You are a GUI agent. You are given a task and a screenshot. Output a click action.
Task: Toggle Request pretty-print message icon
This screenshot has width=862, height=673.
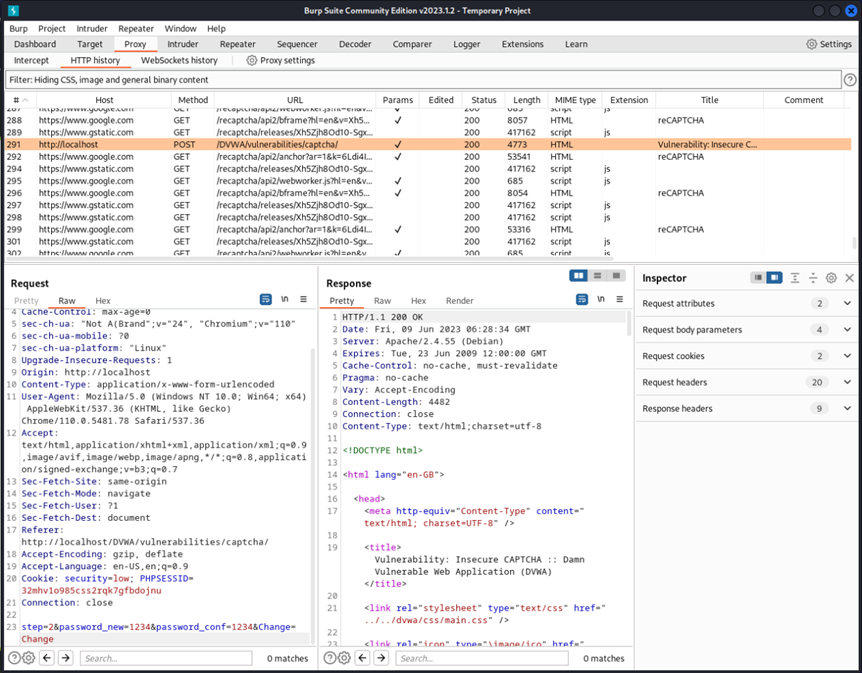[x=266, y=299]
